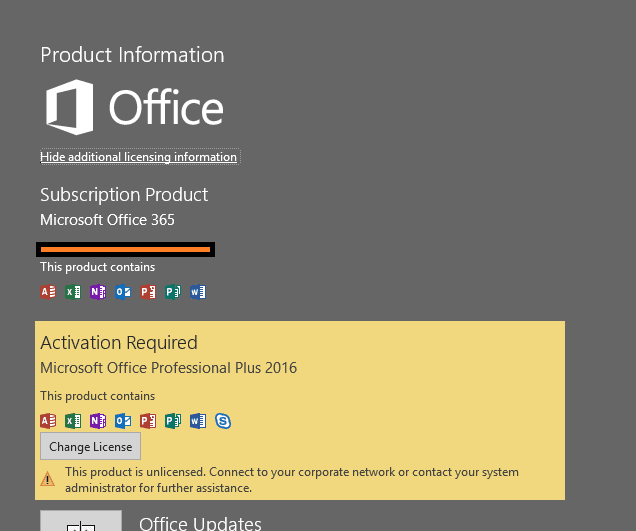Click This product contains under Office 365
This screenshot has width=636, height=531.
(97, 267)
